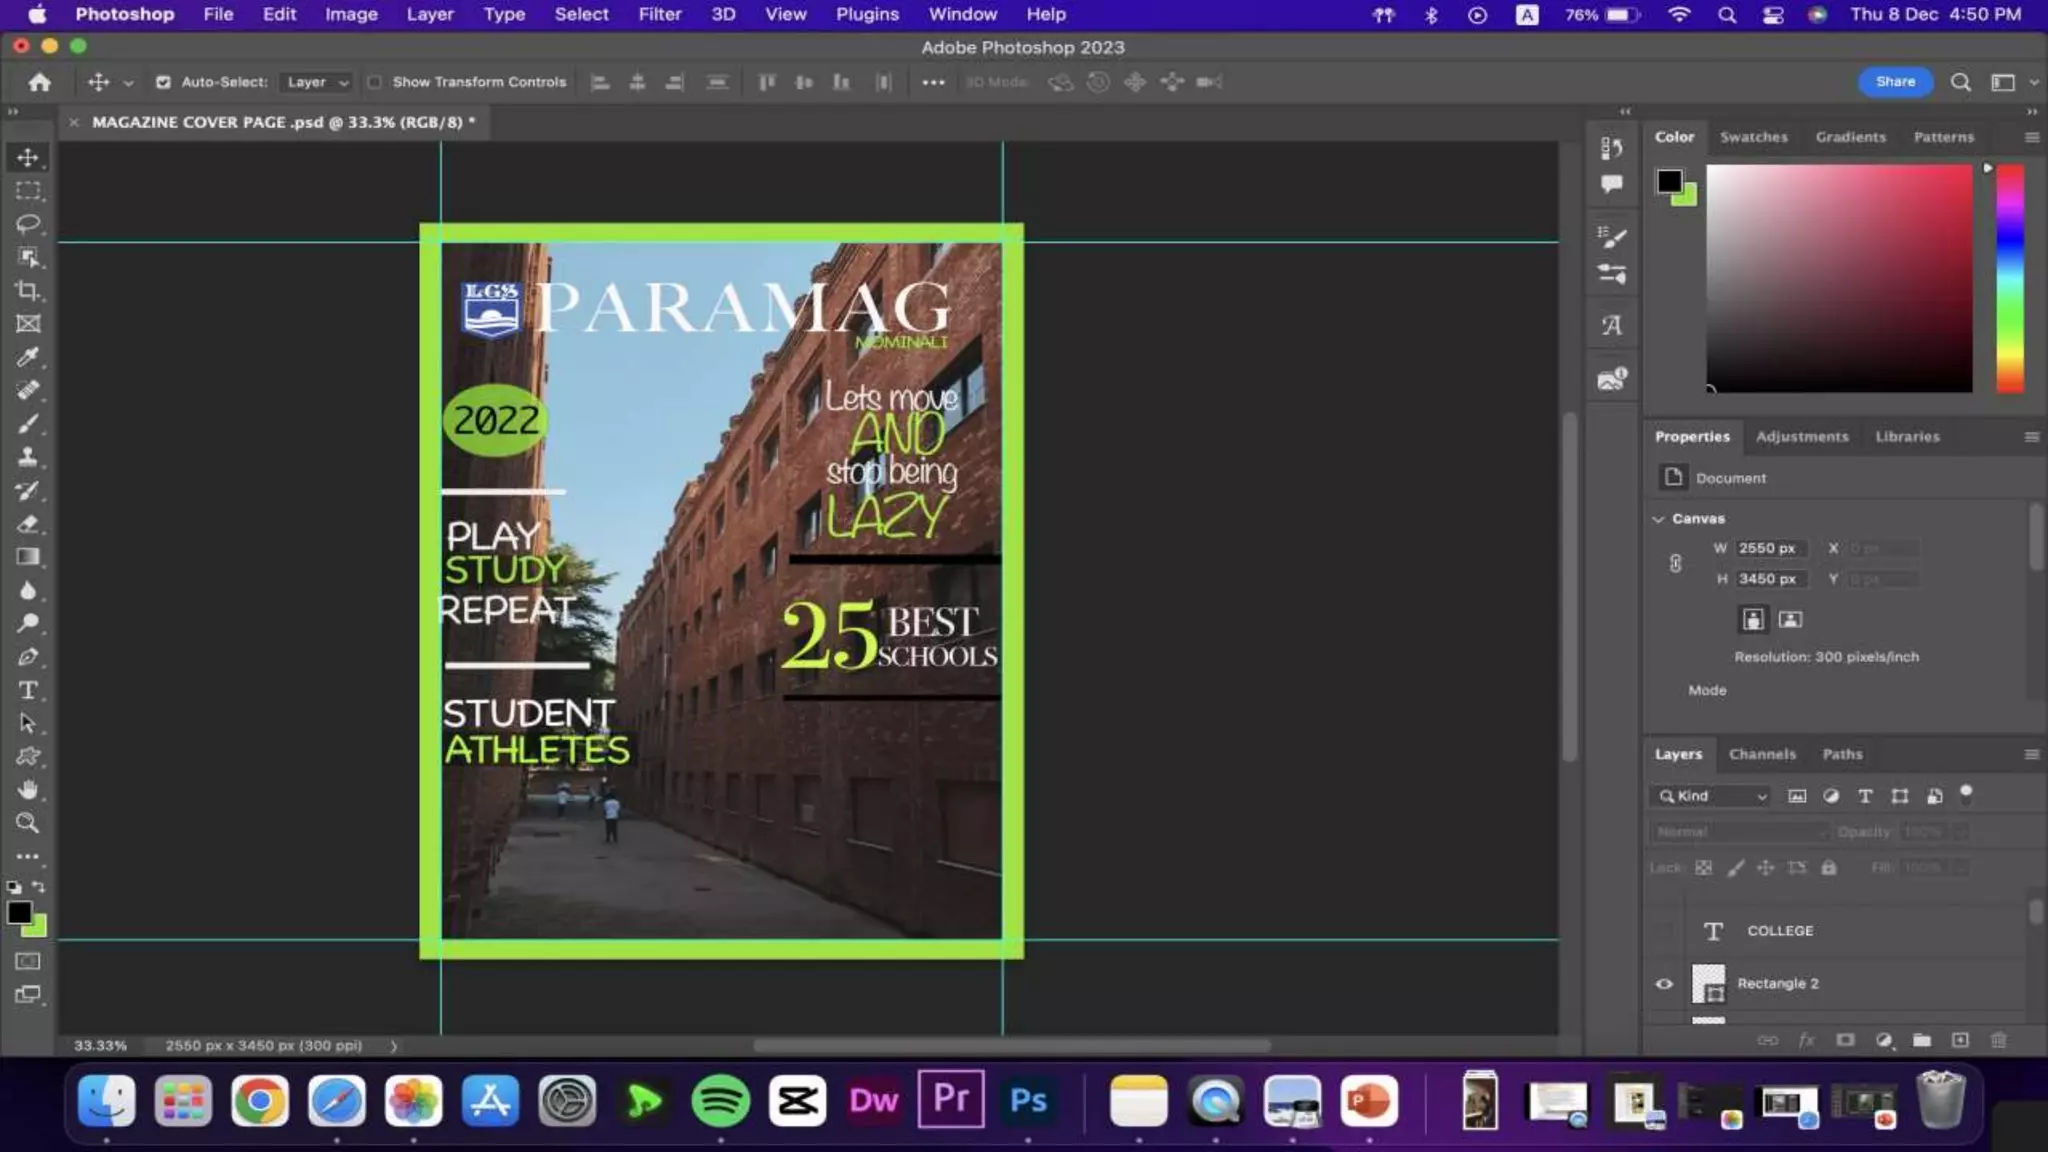The width and height of the screenshot is (2048, 1152).
Task: Select the Hand tool
Action: [x=28, y=790]
